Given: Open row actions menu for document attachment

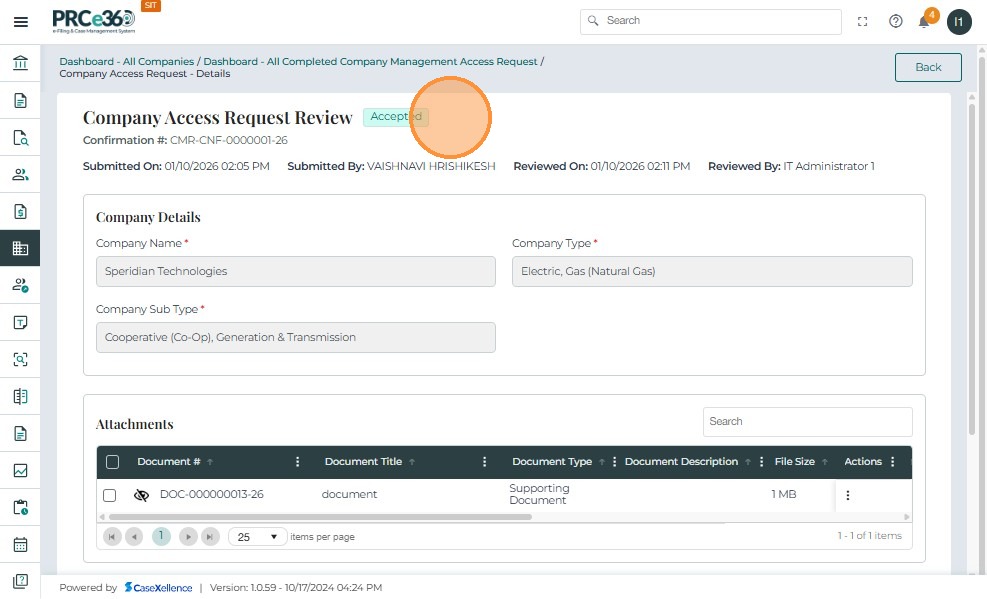Looking at the screenshot, I should click(x=848, y=495).
